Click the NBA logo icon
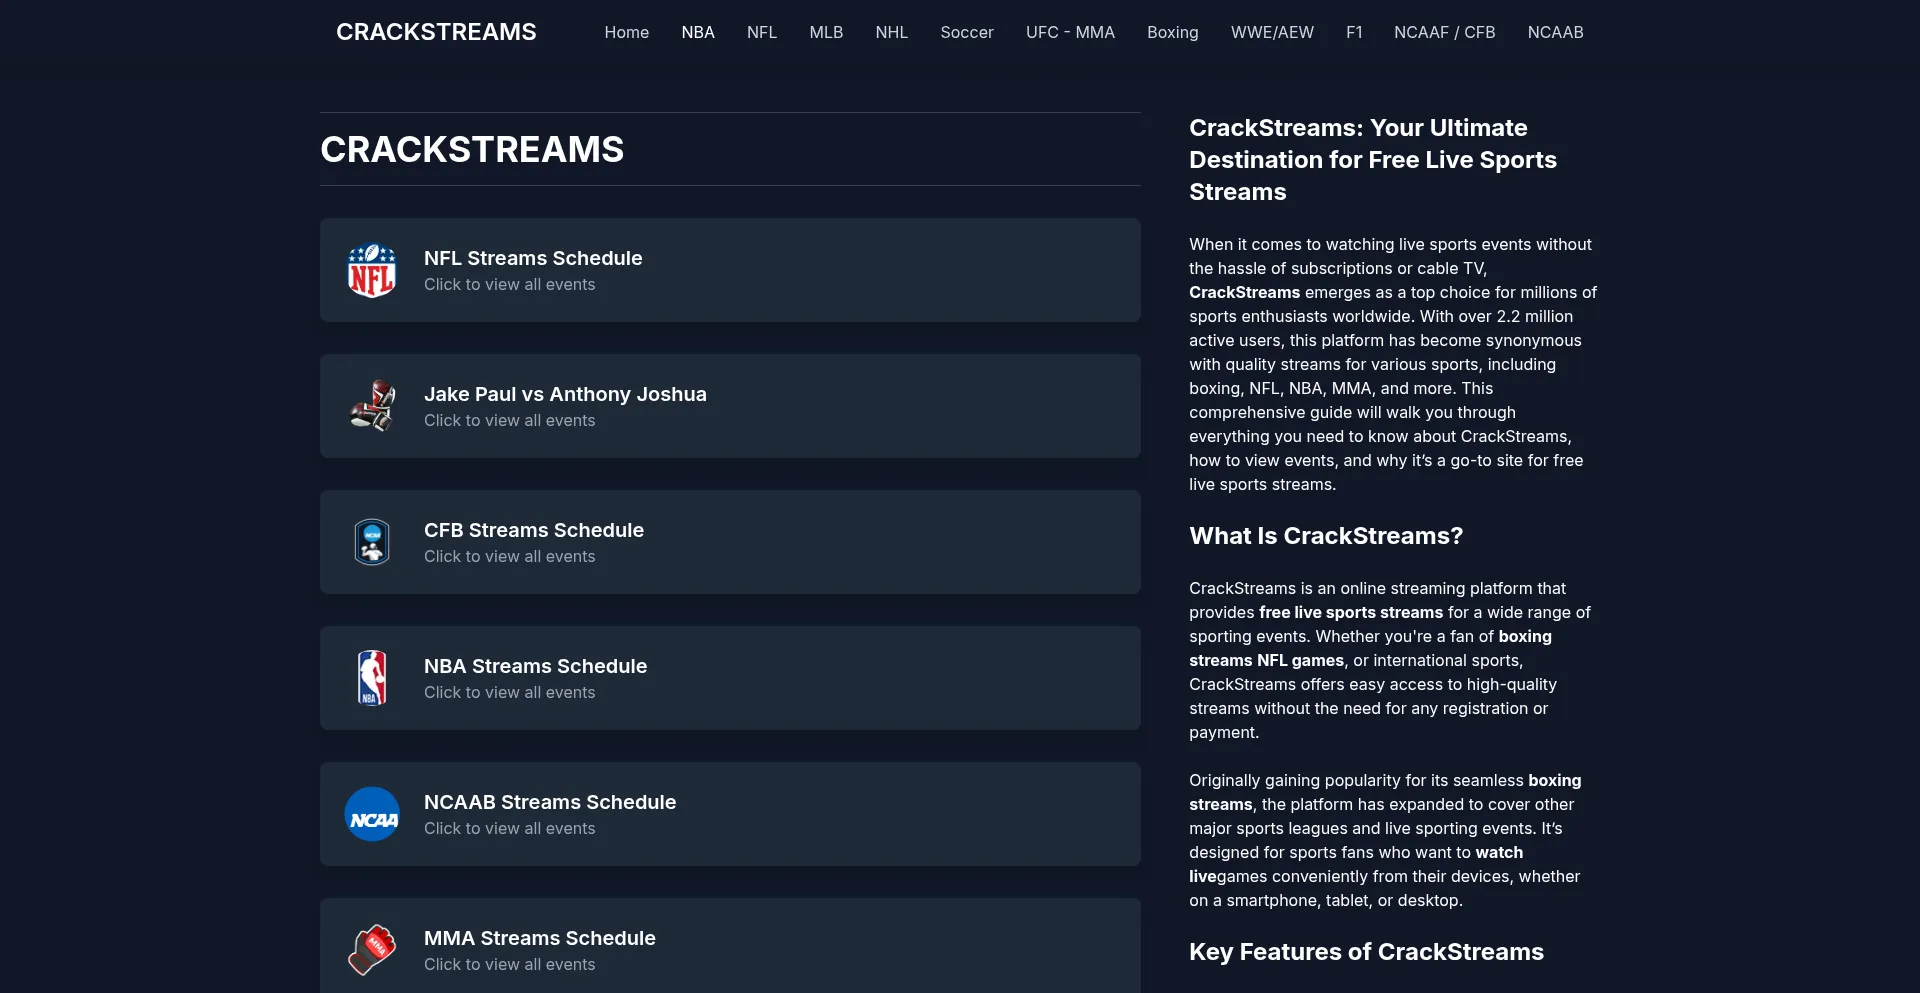The height and width of the screenshot is (993, 1920). tap(371, 678)
